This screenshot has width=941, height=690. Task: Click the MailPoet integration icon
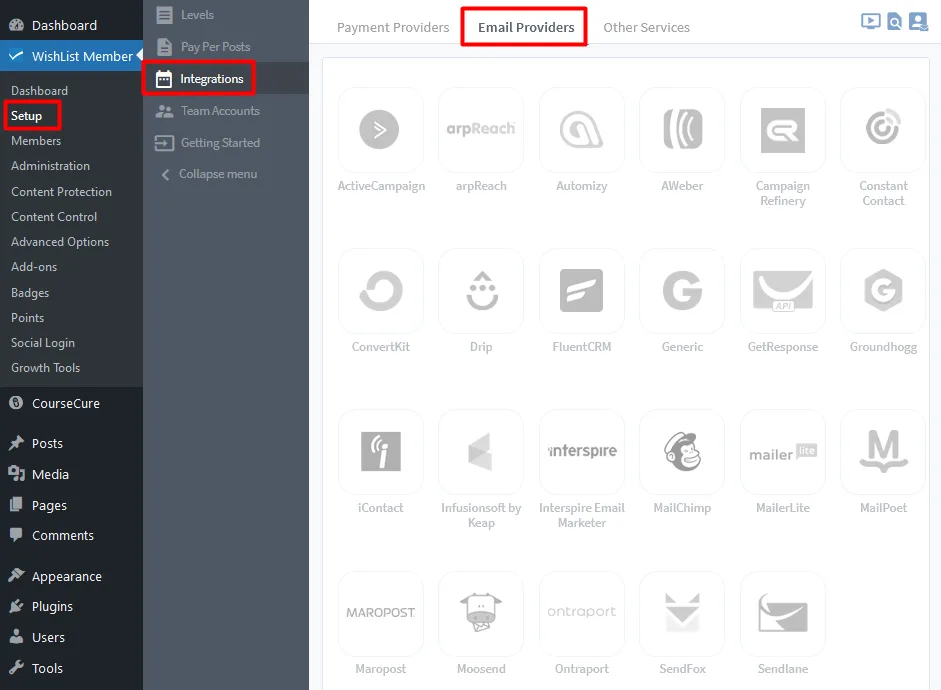[x=883, y=452]
